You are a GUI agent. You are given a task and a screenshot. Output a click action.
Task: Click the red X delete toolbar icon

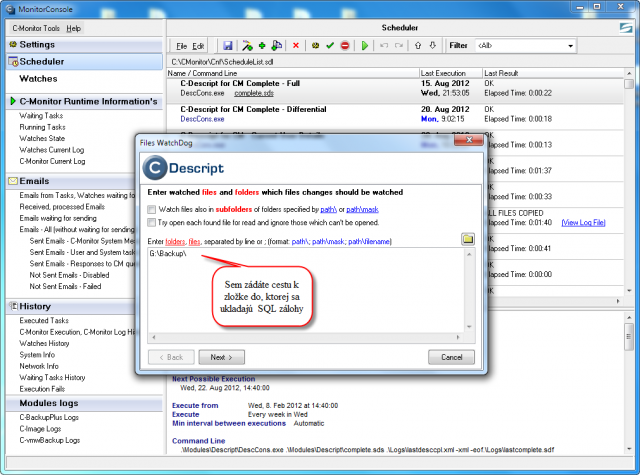tap(296, 46)
